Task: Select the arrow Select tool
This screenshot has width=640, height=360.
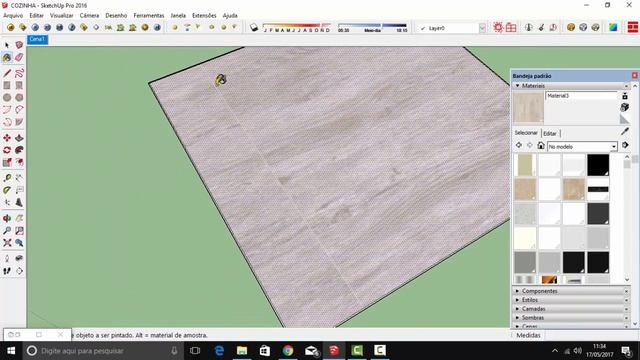Action: click(7, 45)
